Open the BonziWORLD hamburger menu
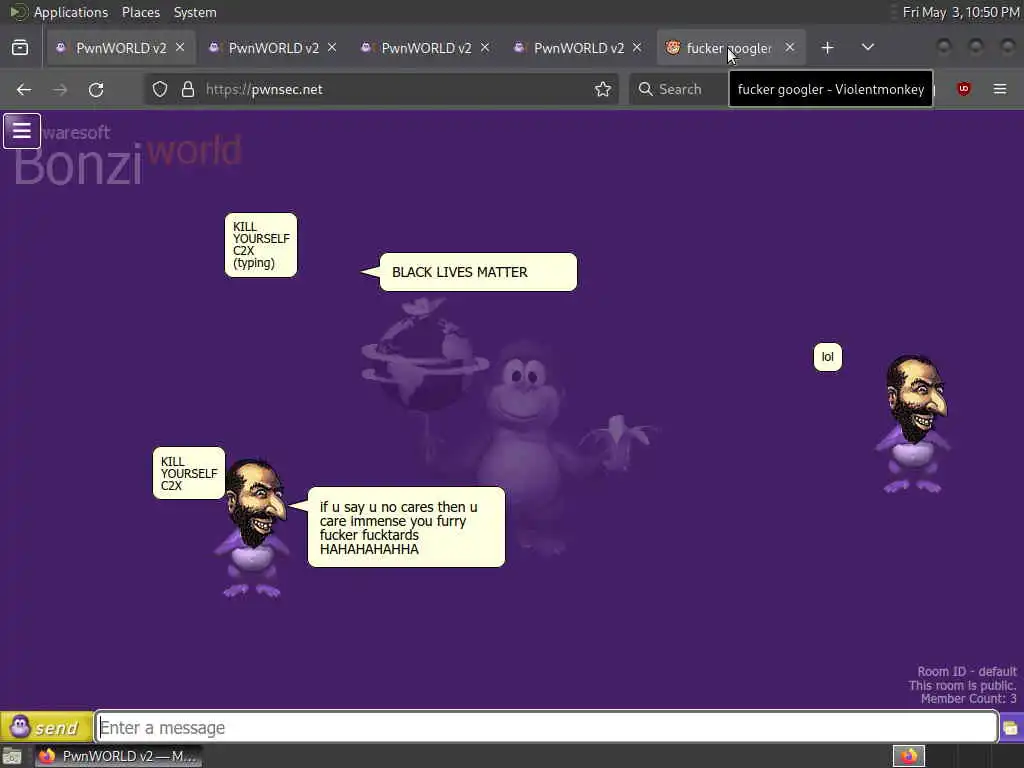The image size is (1024, 768). (x=22, y=131)
